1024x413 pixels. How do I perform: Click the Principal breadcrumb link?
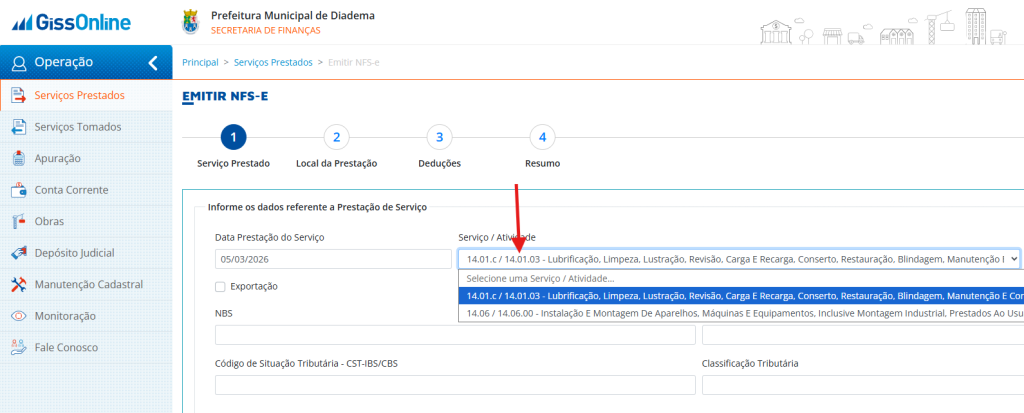coord(200,63)
